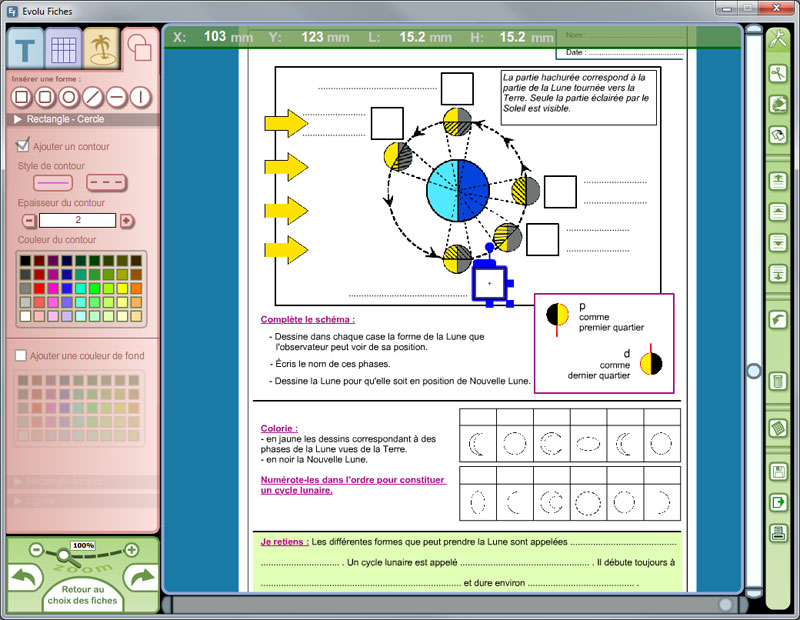Insert a square rectangle shape
Screen dimensions: 800x620
pos(21,97)
